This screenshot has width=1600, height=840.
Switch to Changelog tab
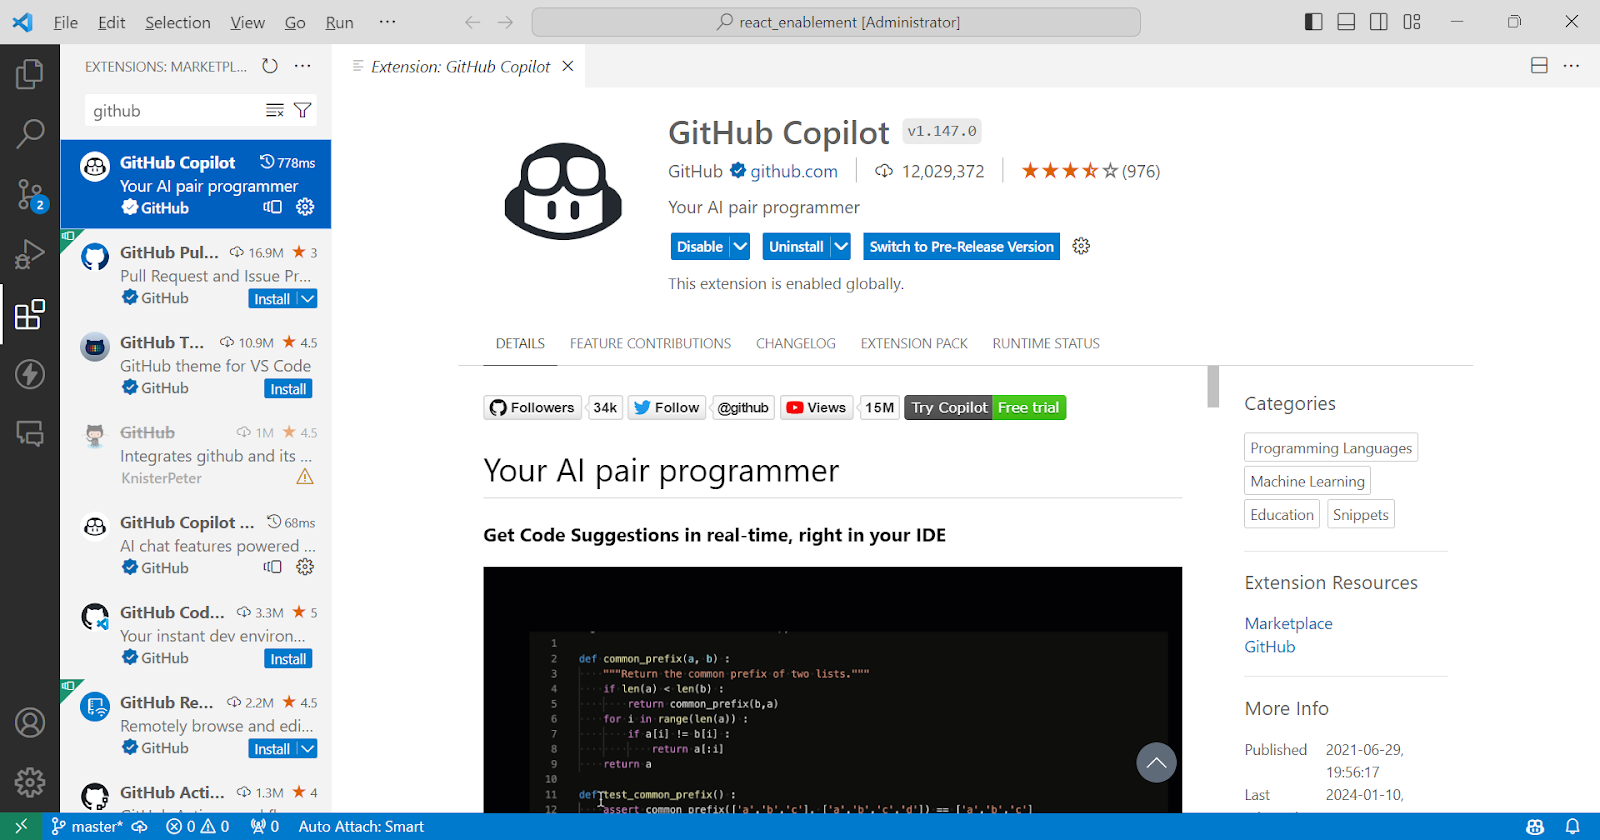coord(796,343)
